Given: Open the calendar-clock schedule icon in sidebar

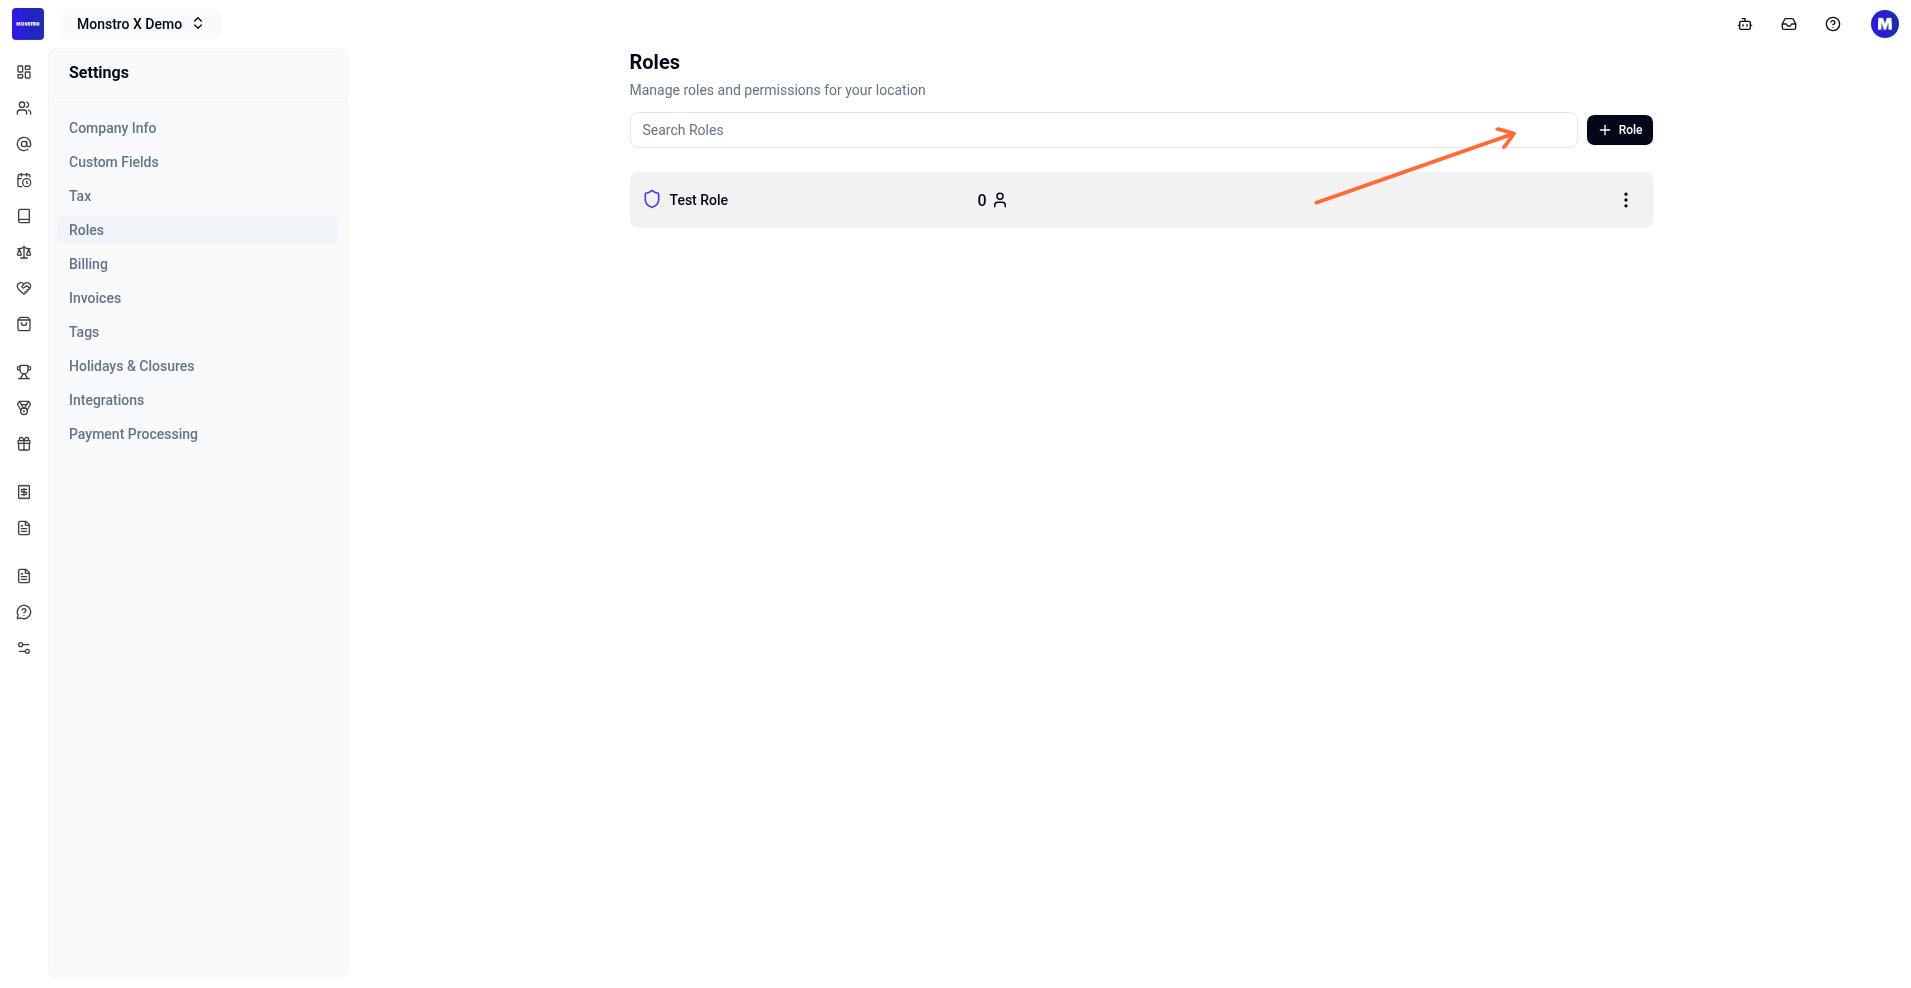Looking at the screenshot, I should pyautogui.click(x=24, y=180).
